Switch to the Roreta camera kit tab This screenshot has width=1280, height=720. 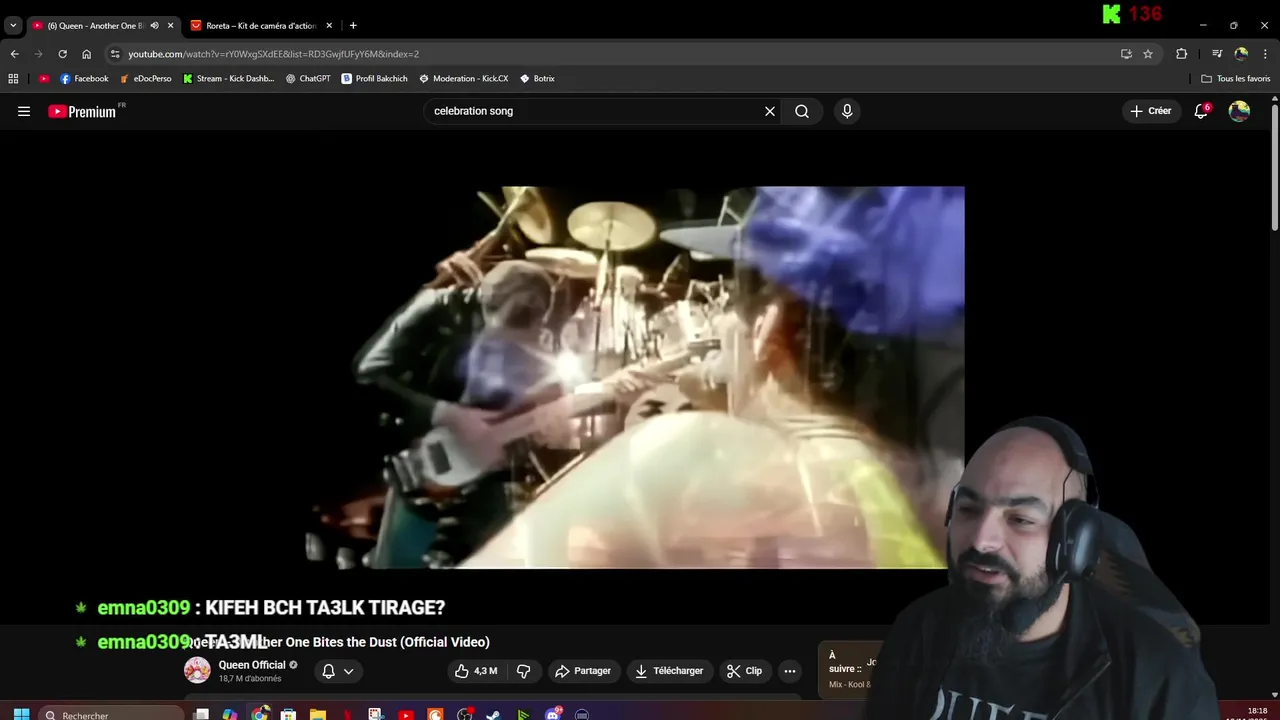261,25
